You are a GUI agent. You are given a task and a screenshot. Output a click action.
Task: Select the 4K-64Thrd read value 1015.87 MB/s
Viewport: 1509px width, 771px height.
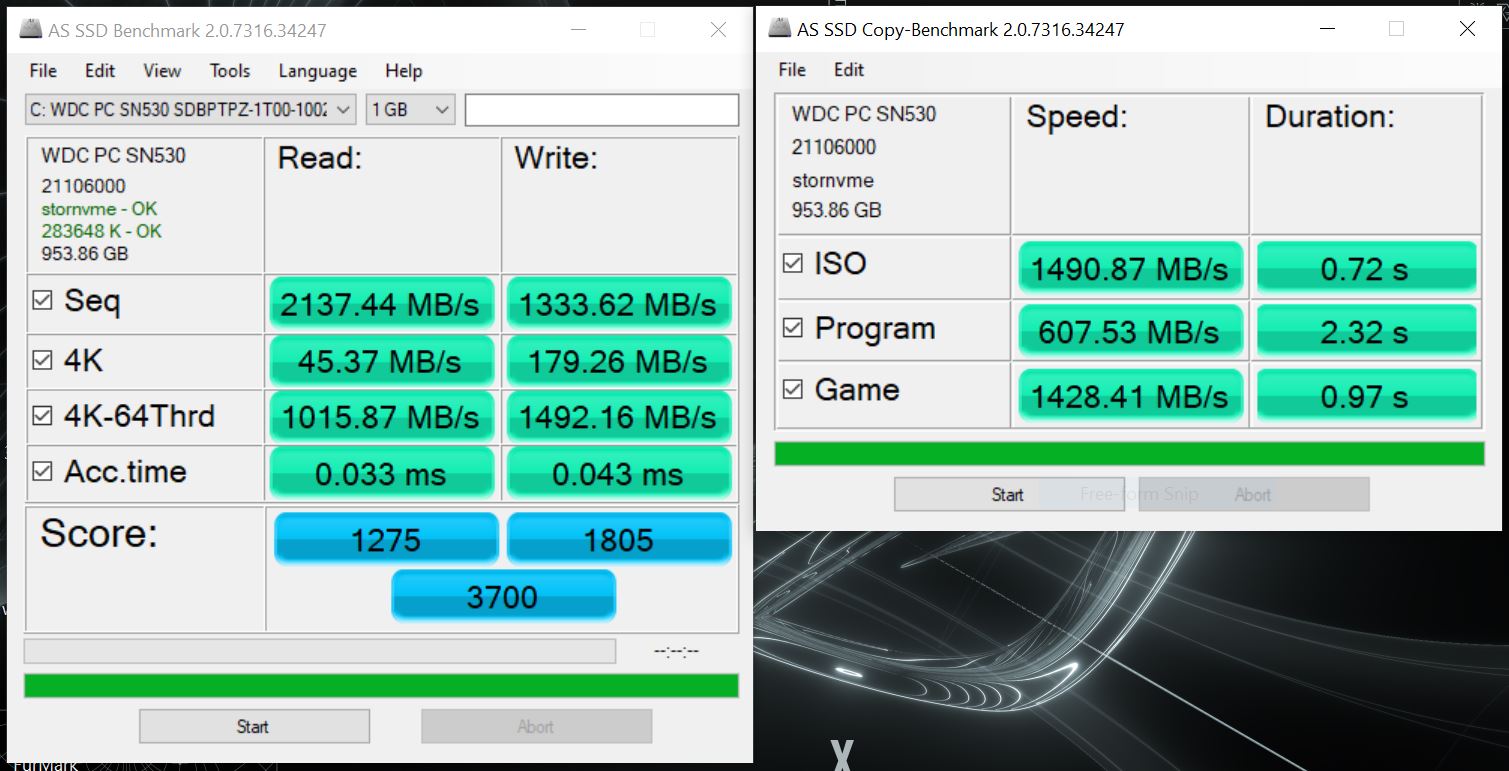click(382, 417)
